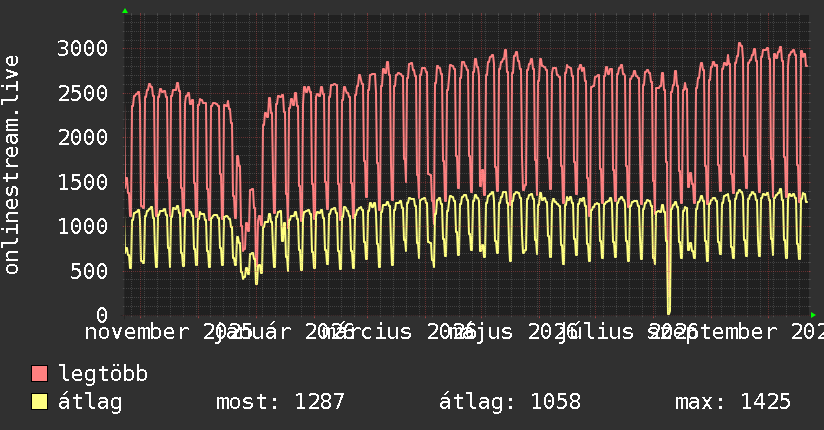Click the 'max: 1425' statistic
Image resolution: width=824 pixels, height=430 pixels.
[x=733, y=402]
